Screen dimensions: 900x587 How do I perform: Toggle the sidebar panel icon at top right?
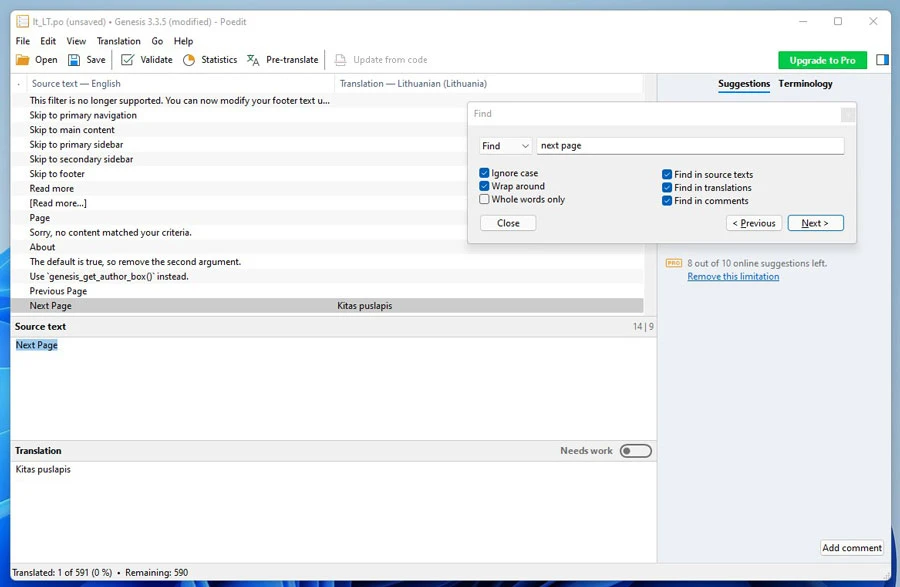pyautogui.click(x=882, y=59)
